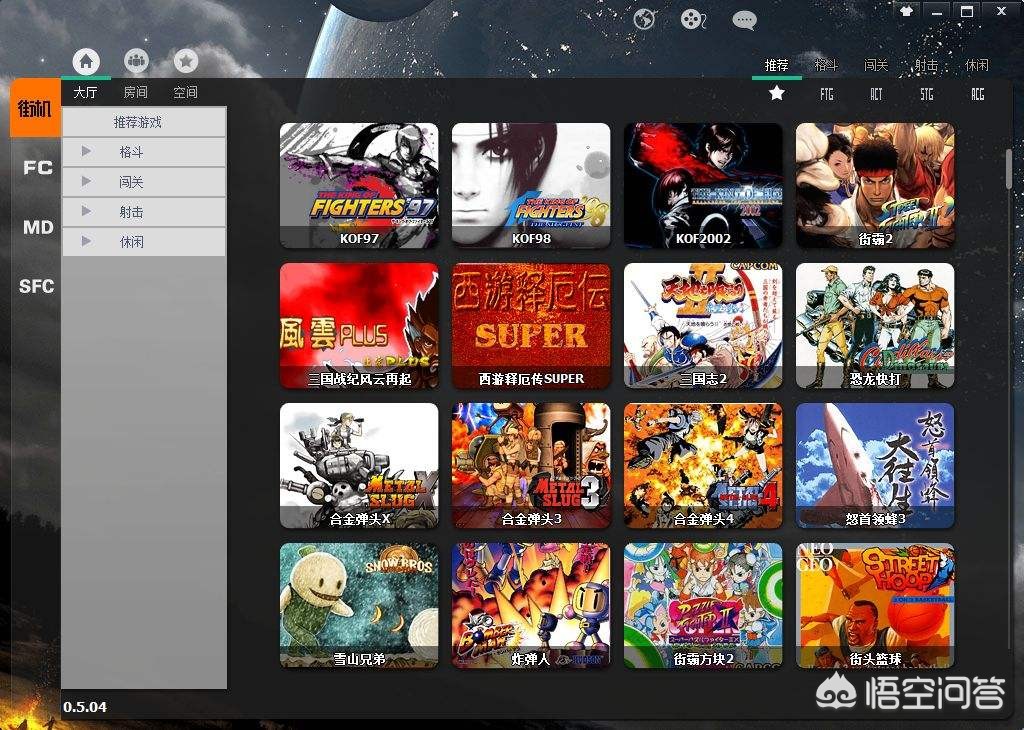Open the rooms (房间) group icon

coord(136,61)
